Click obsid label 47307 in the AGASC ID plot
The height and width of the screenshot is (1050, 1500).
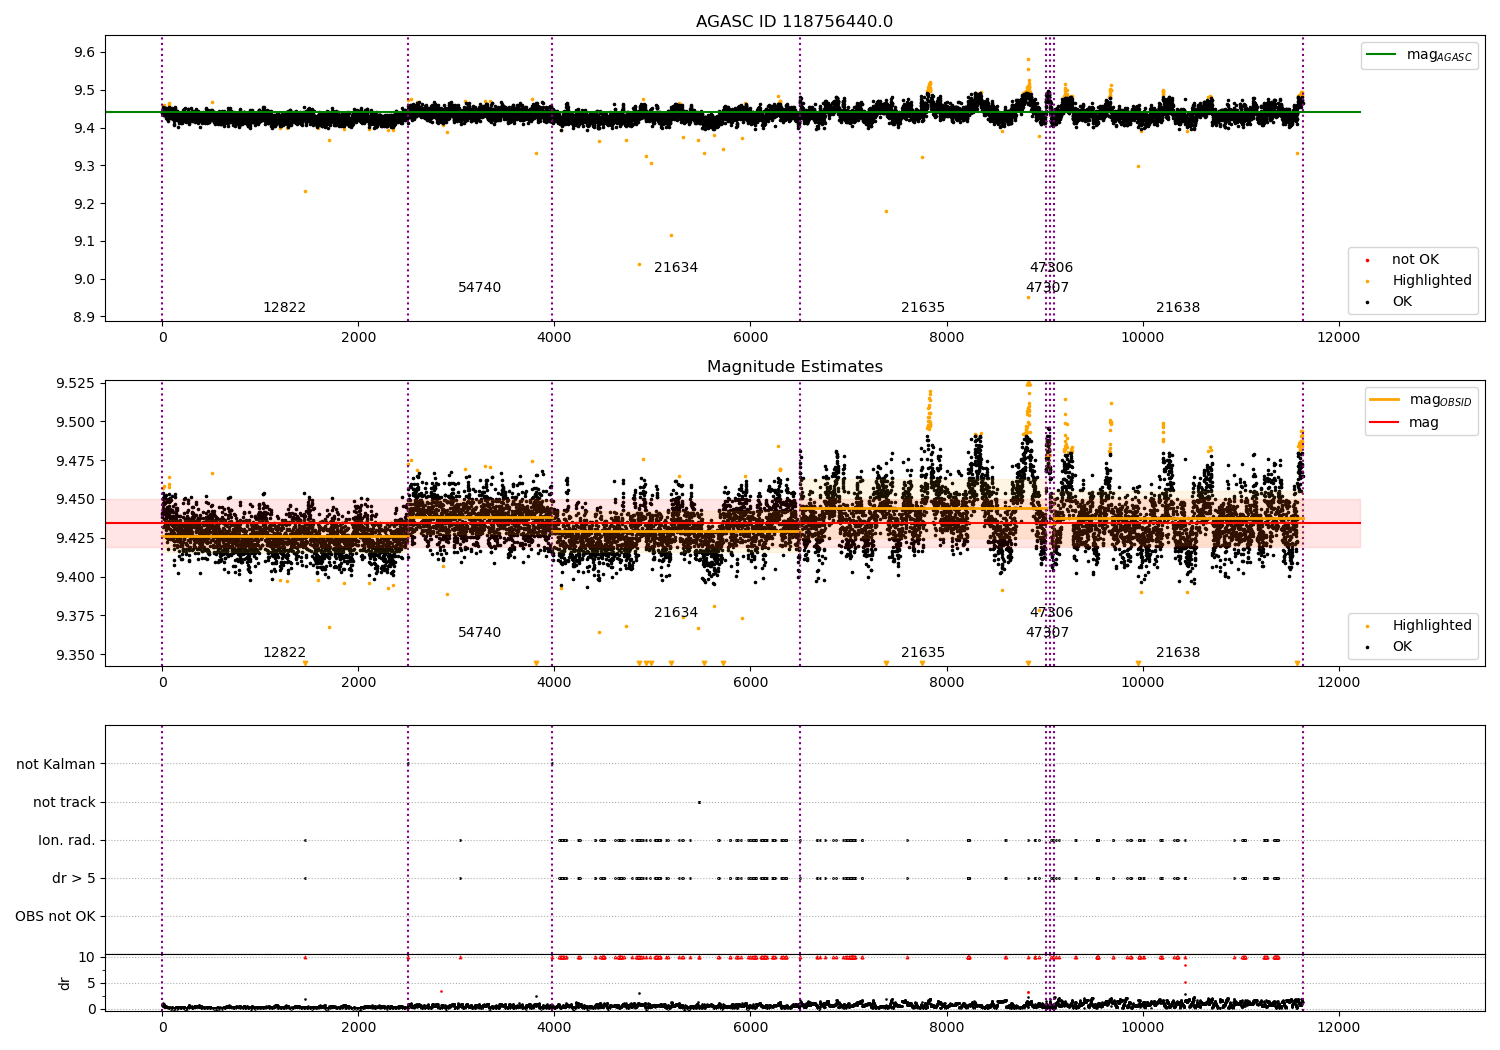point(1047,288)
